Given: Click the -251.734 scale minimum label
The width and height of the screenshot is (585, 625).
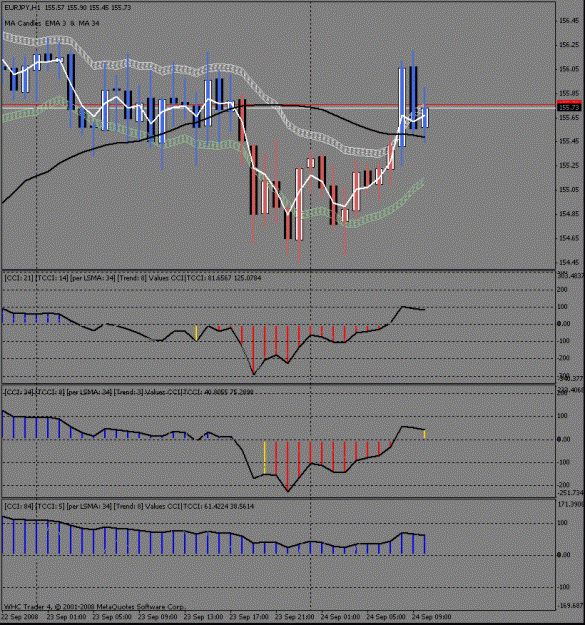Looking at the screenshot, I should coord(570,493).
